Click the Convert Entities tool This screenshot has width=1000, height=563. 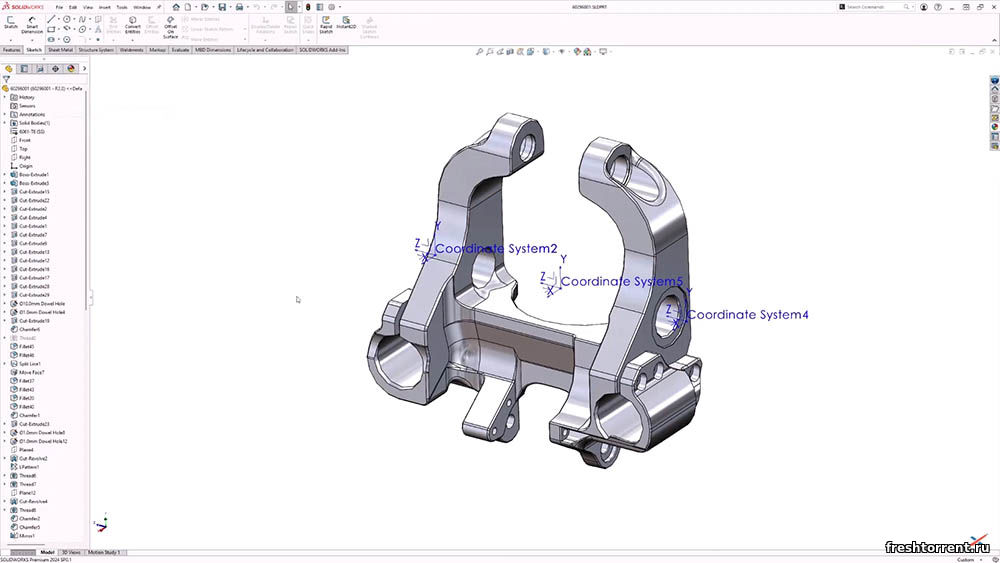click(x=132, y=25)
